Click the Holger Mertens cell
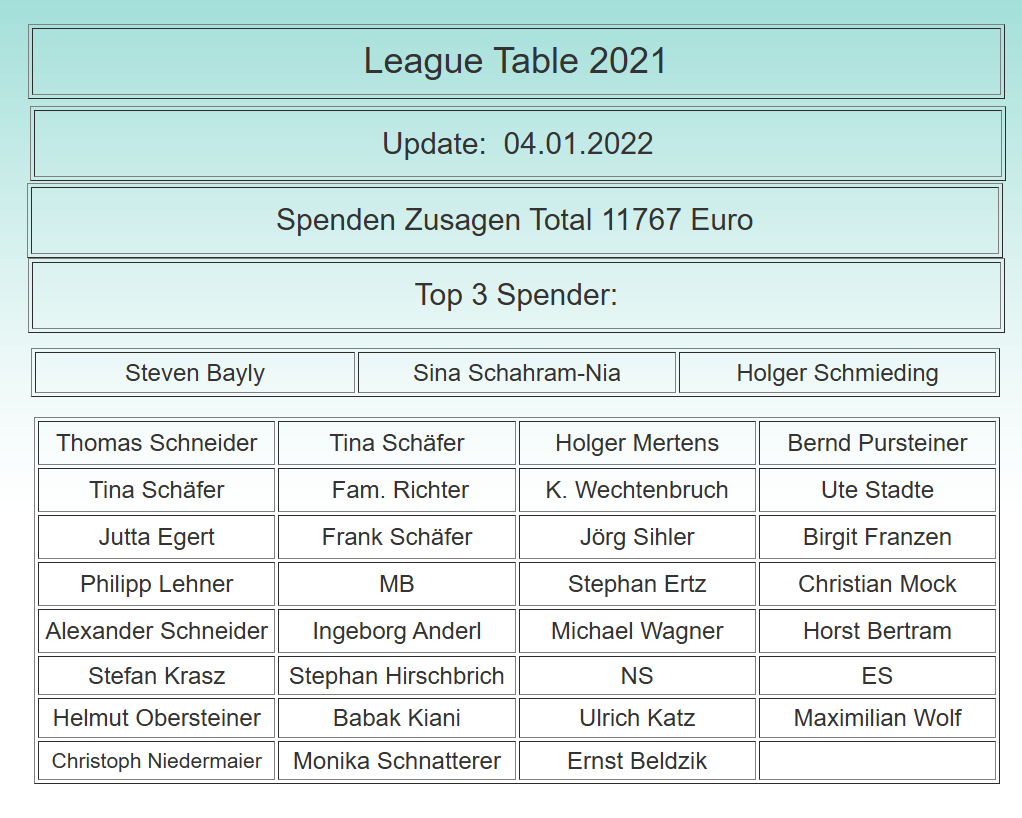The width and height of the screenshot is (1022, 818). [x=637, y=443]
